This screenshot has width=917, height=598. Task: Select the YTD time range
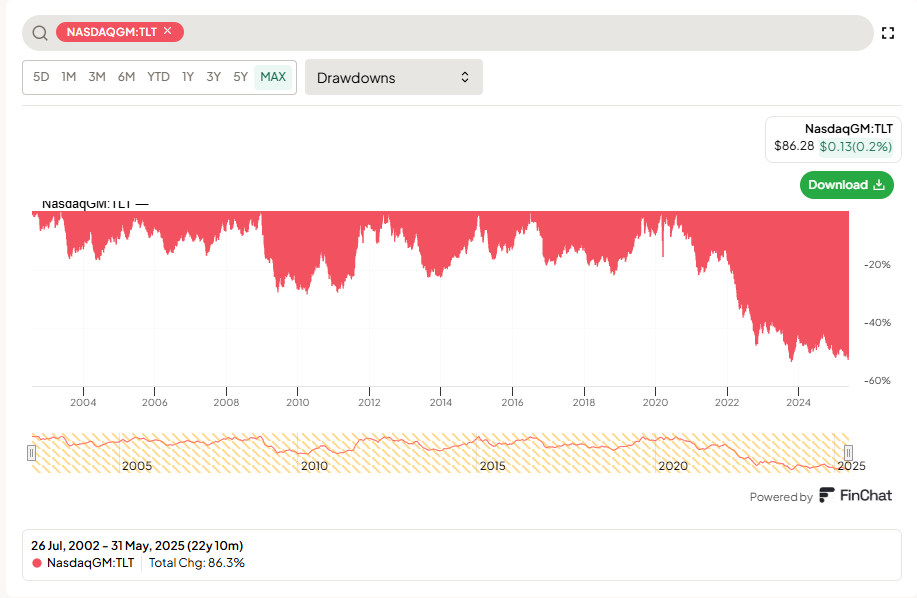click(158, 77)
